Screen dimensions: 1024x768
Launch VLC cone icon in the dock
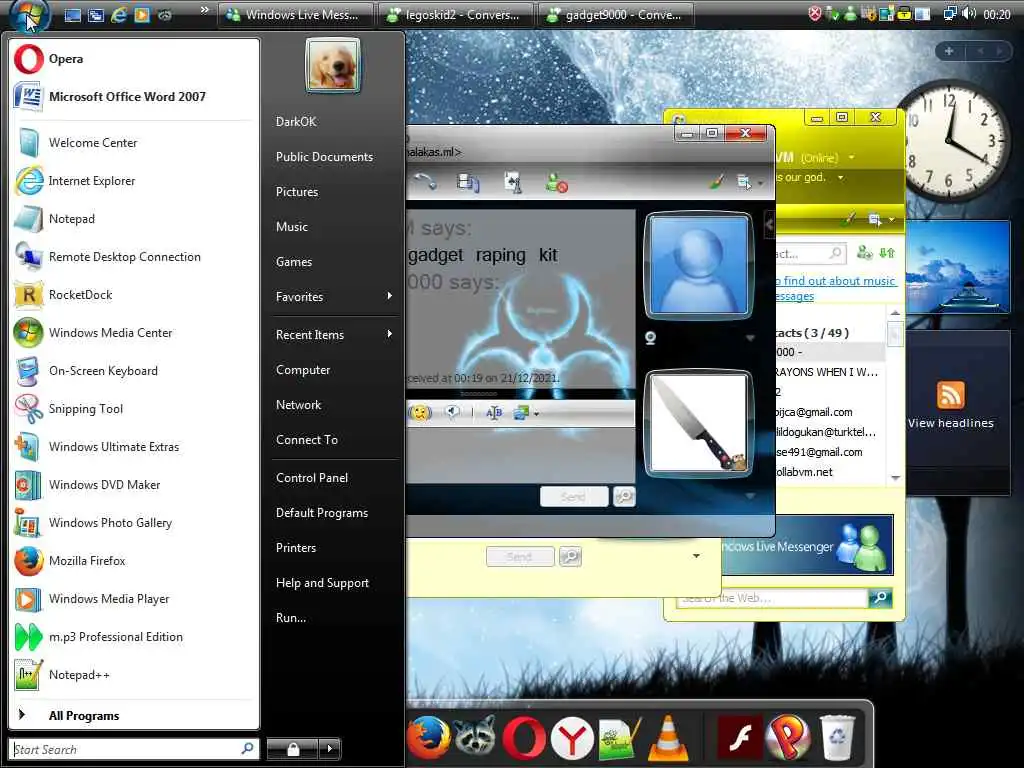(x=667, y=739)
